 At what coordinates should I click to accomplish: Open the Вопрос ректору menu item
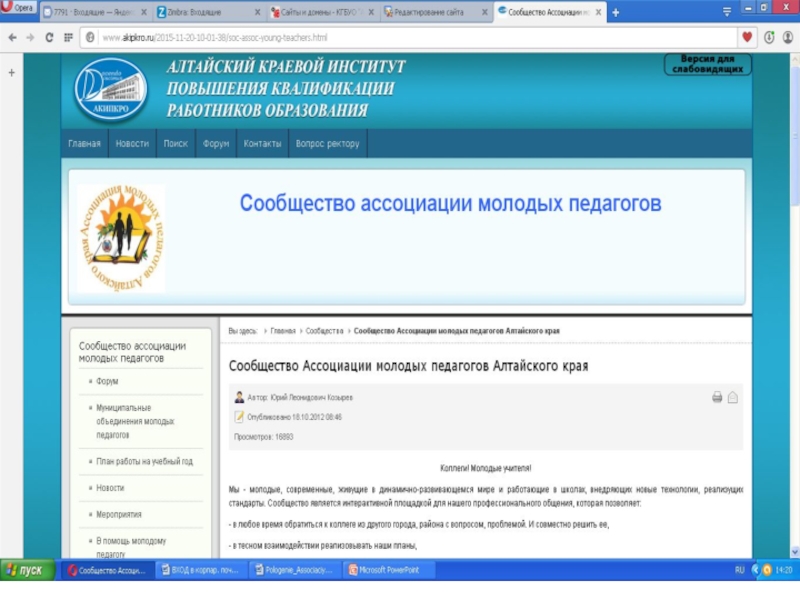(328, 143)
